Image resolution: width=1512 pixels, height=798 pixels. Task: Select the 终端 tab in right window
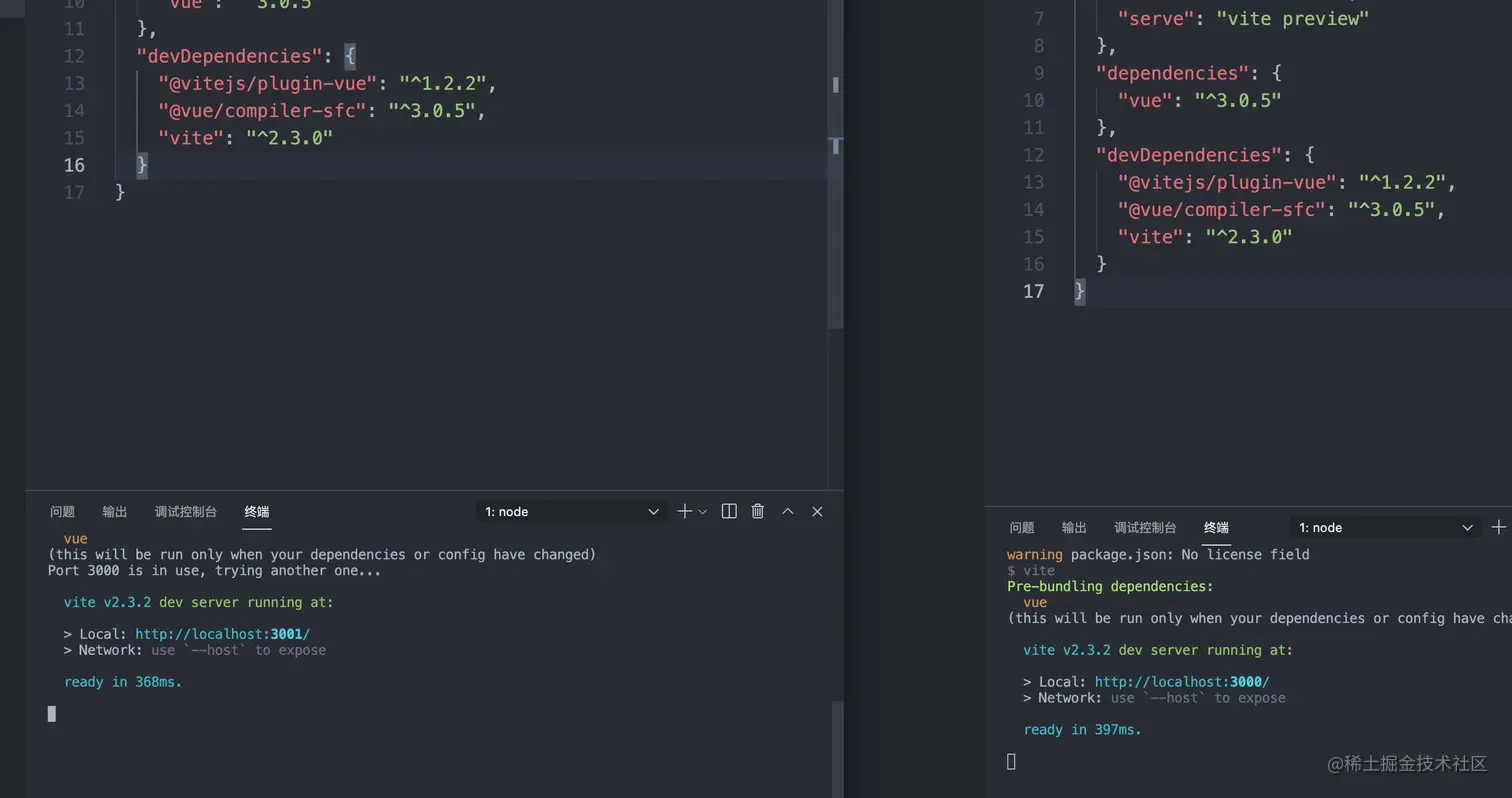(x=1216, y=527)
